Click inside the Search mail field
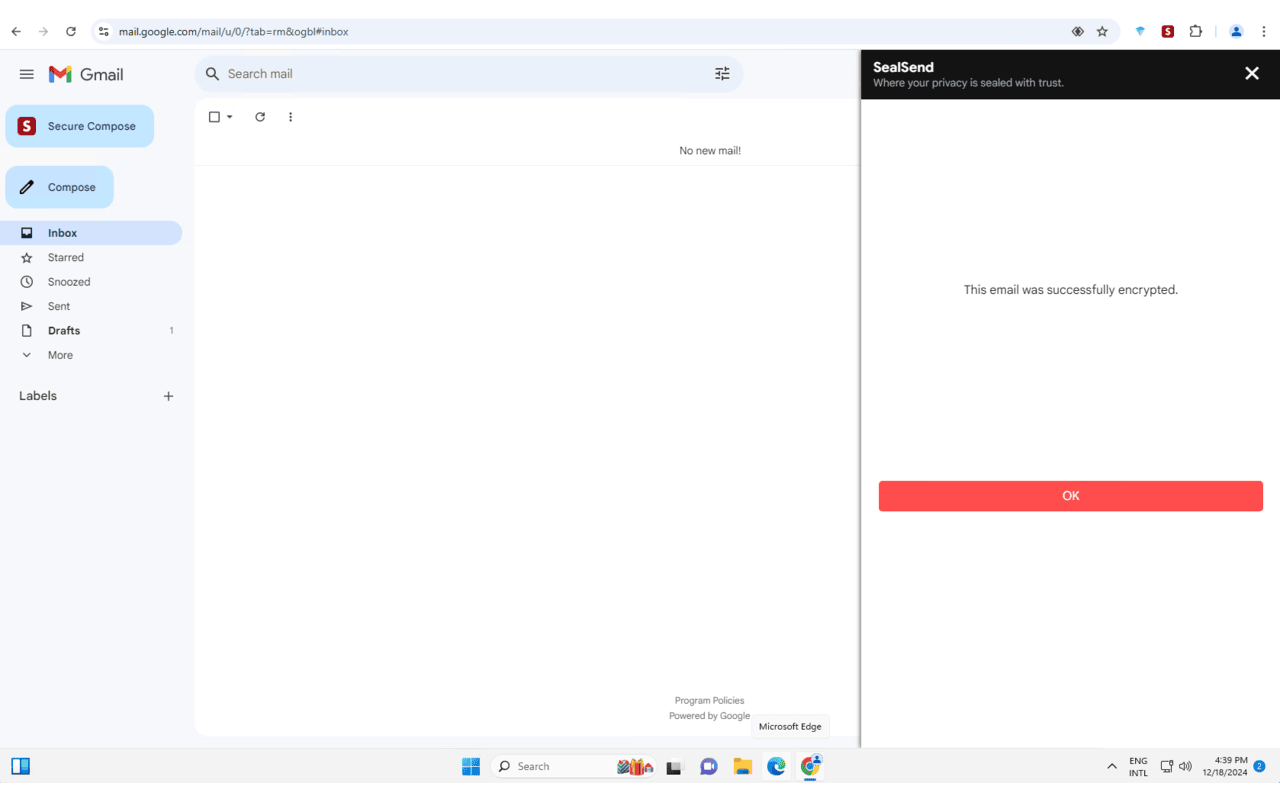Viewport: 1280px width, 800px height. (x=400, y=73)
